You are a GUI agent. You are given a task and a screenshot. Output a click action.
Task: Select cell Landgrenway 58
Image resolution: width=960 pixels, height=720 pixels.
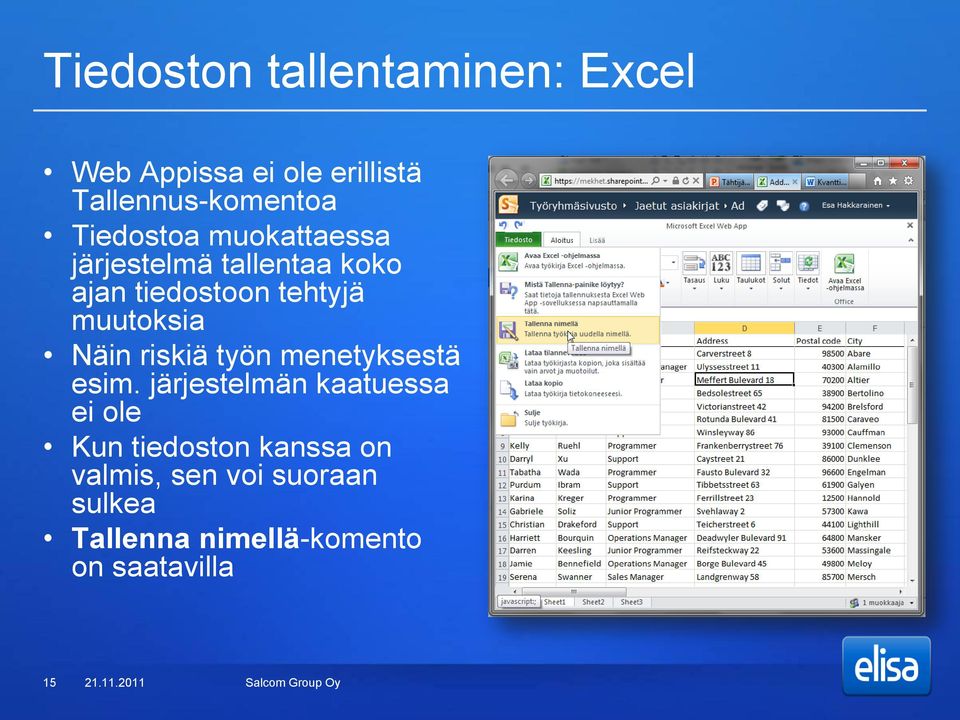(744, 577)
